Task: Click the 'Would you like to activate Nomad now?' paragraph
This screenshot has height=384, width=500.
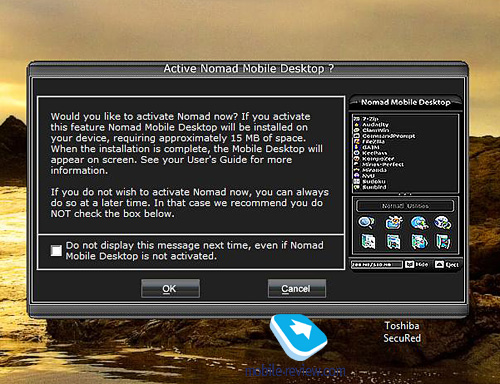Action: click(187, 143)
